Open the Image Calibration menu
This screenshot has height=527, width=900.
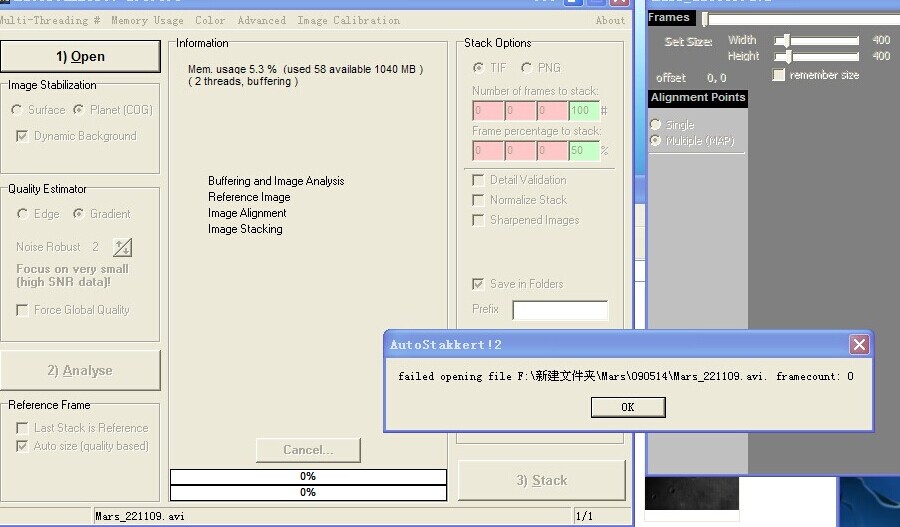coord(348,20)
